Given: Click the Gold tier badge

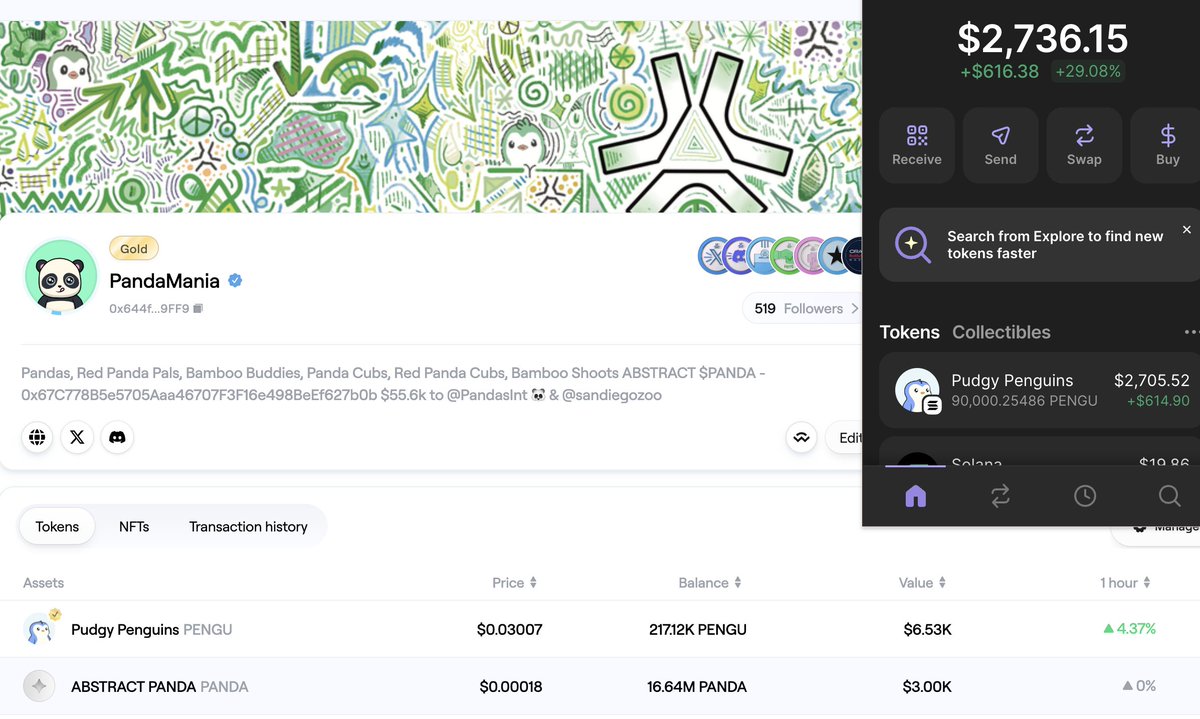Looking at the screenshot, I should pyautogui.click(x=134, y=249).
